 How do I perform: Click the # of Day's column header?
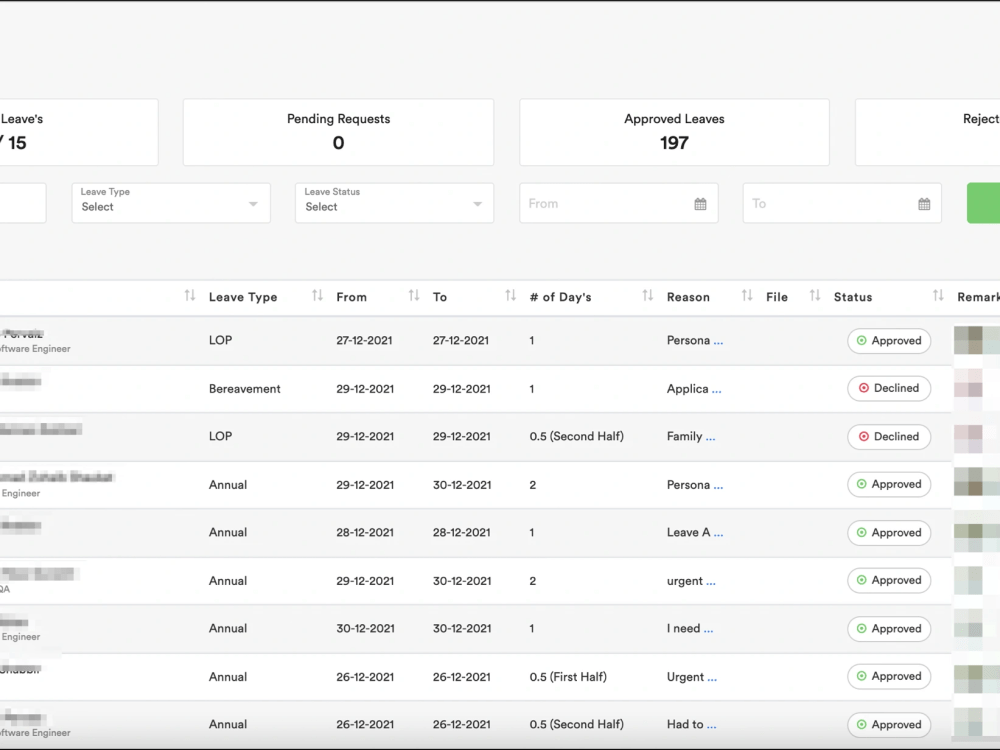point(561,297)
